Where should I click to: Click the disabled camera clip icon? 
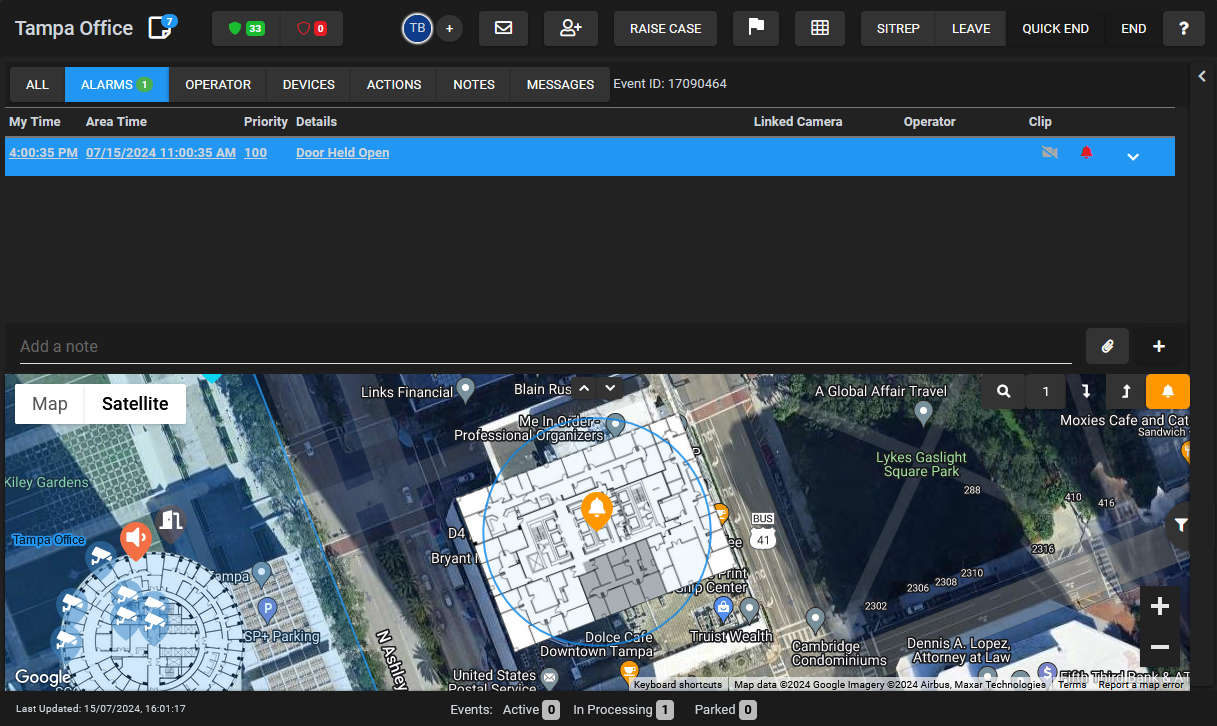pyautogui.click(x=1049, y=153)
